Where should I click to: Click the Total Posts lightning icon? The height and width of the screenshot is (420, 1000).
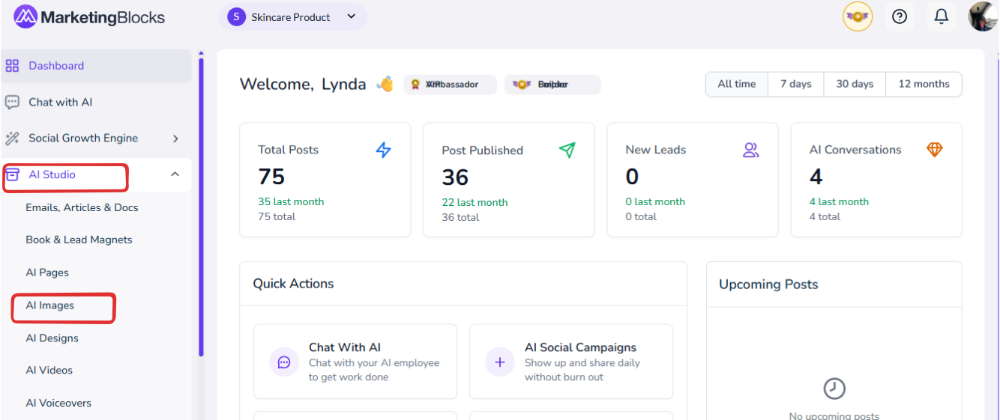(384, 150)
